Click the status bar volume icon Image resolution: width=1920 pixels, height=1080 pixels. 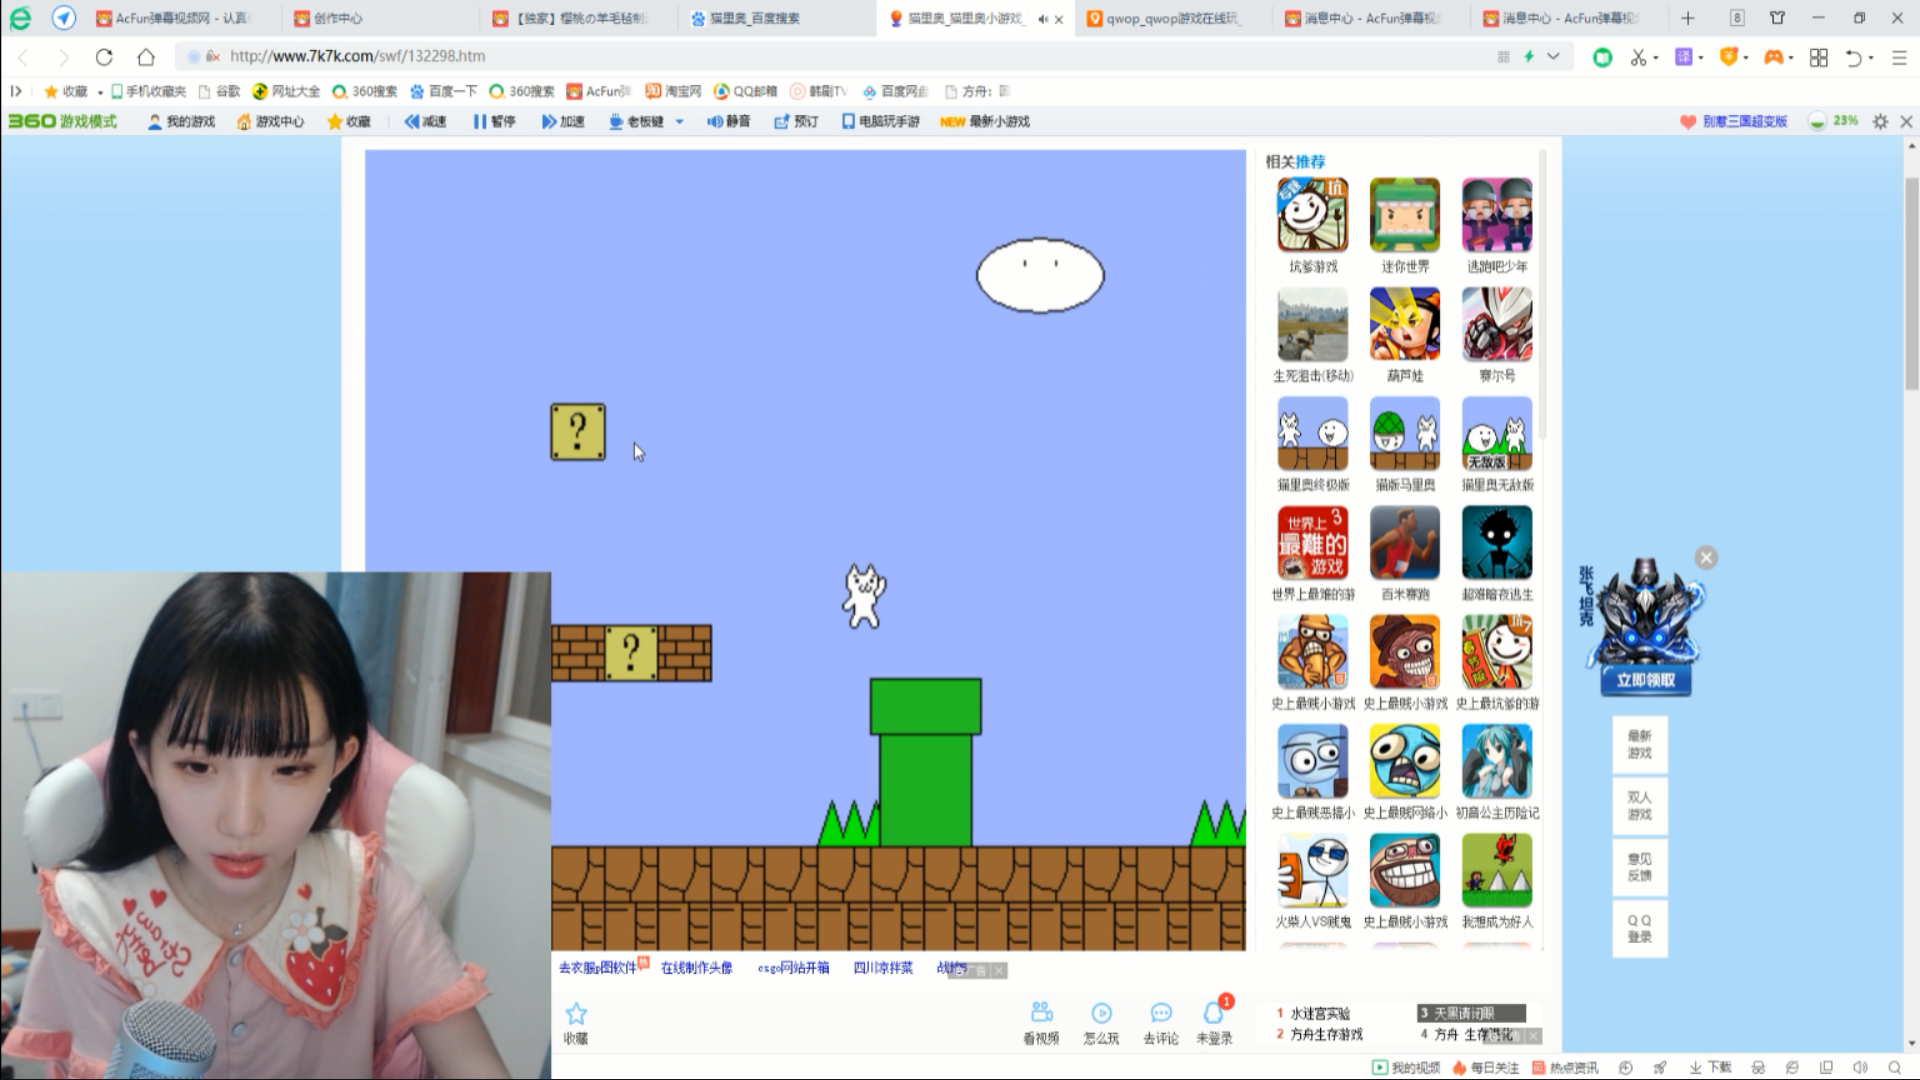pyautogui.click(x=1860, y=1067)
